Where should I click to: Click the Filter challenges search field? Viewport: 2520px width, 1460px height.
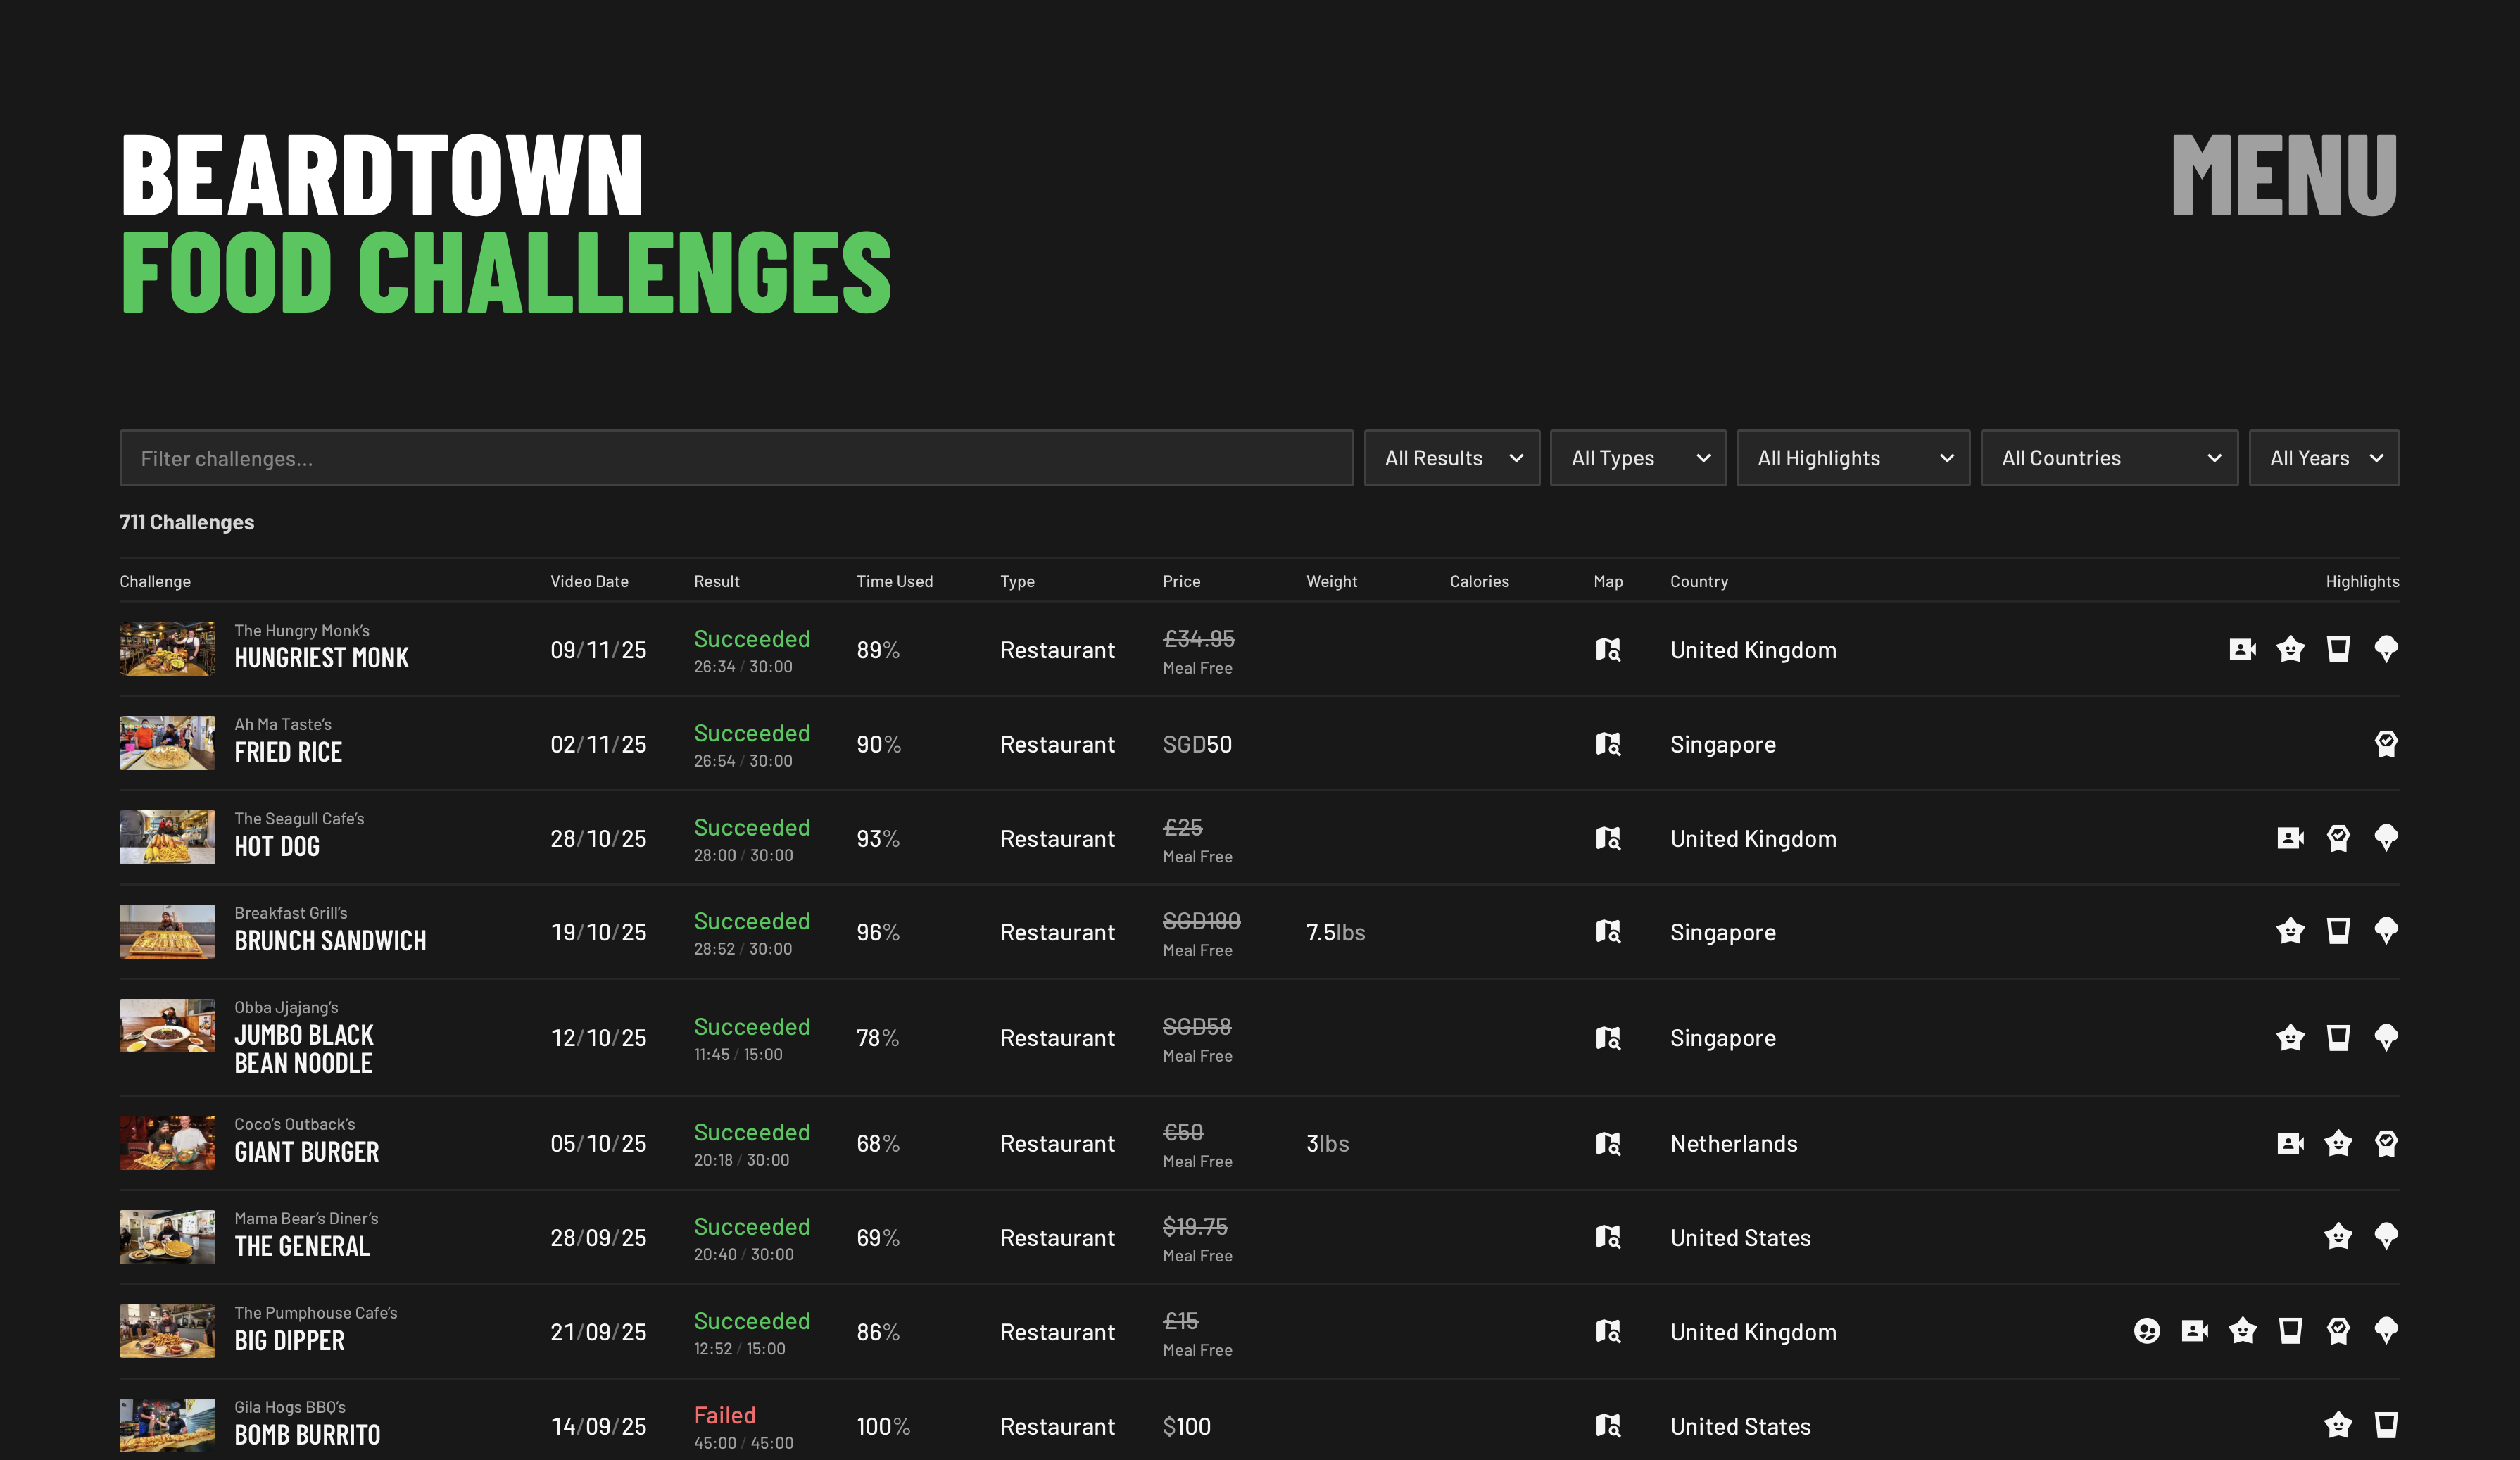[x=736, y=458]
